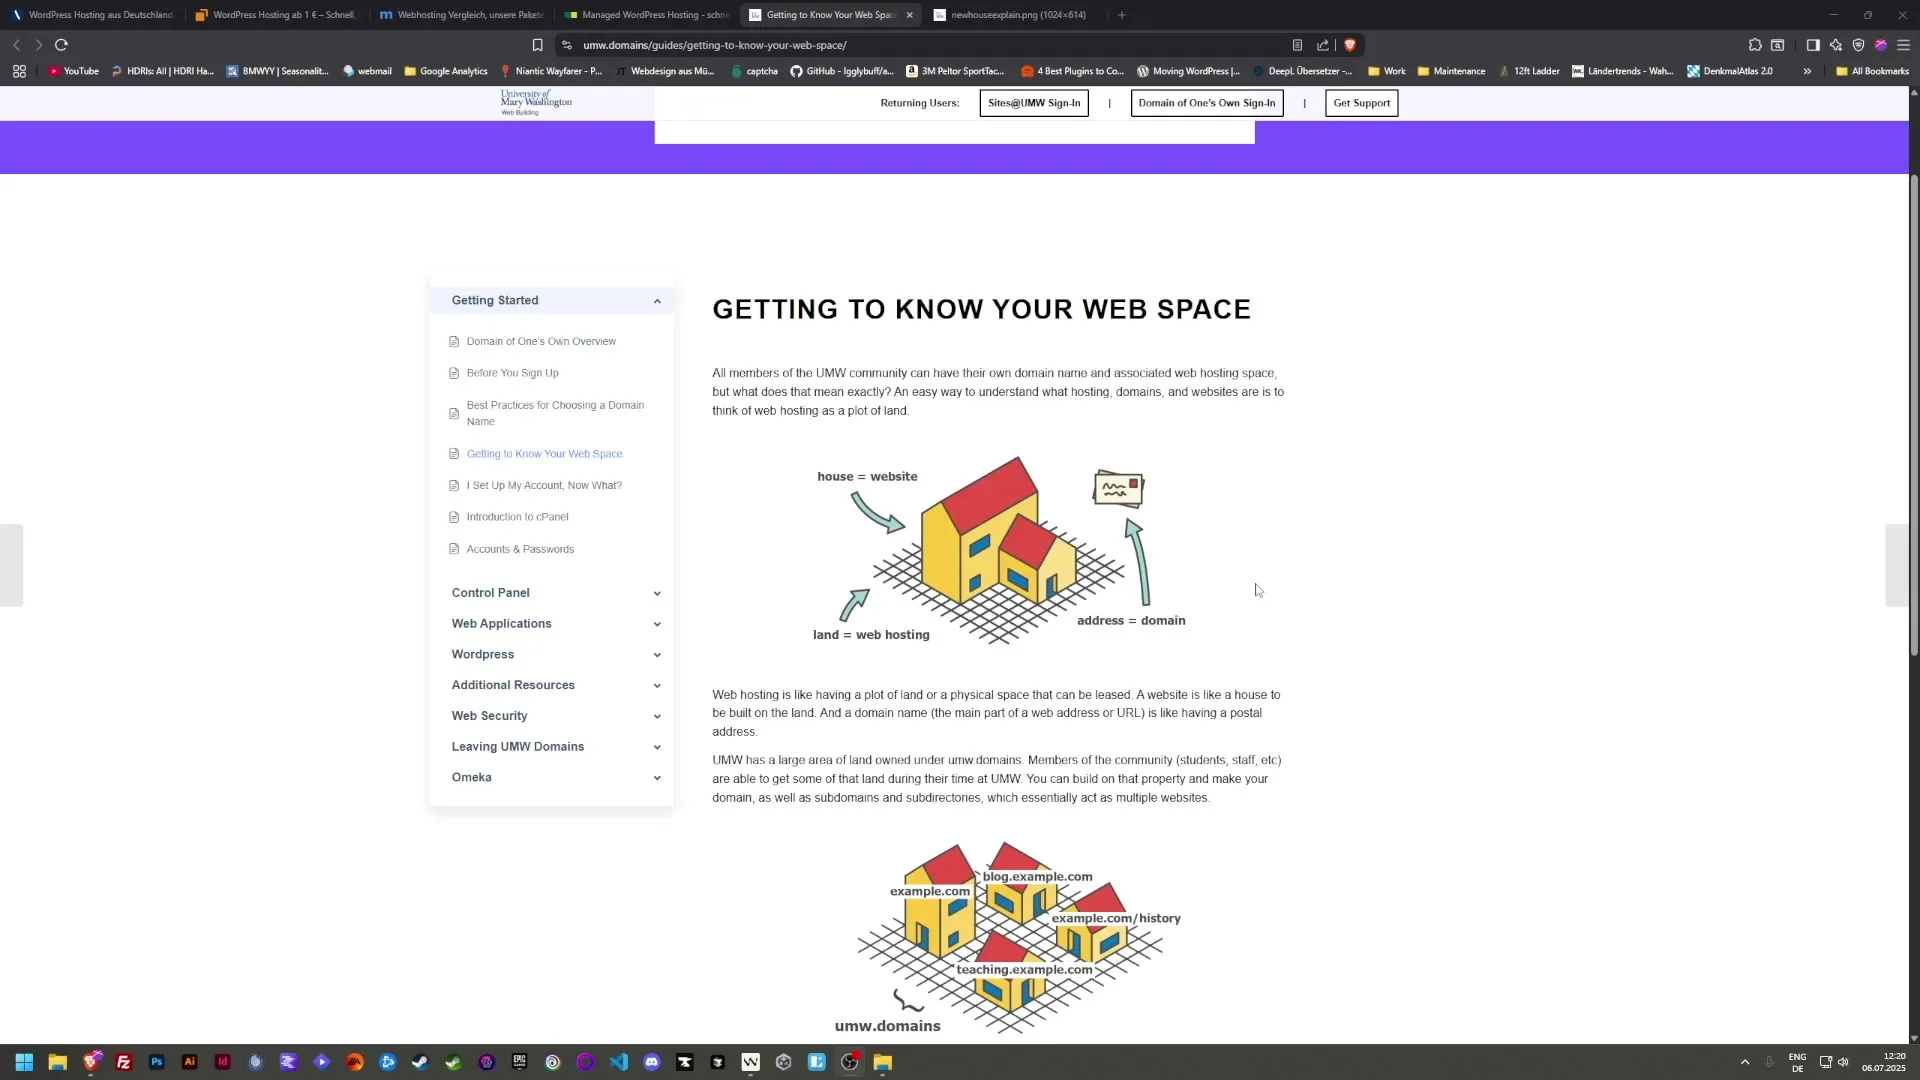Viewport: 1920px width, 1080px height.
Task: Open OBS Studio from the taskbar
Action: (x=850, y=1062)
